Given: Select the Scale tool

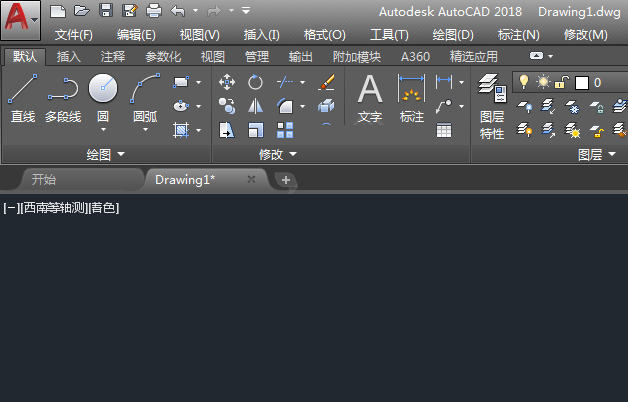Looking at the screenshot, I should [x=256, y=130].
